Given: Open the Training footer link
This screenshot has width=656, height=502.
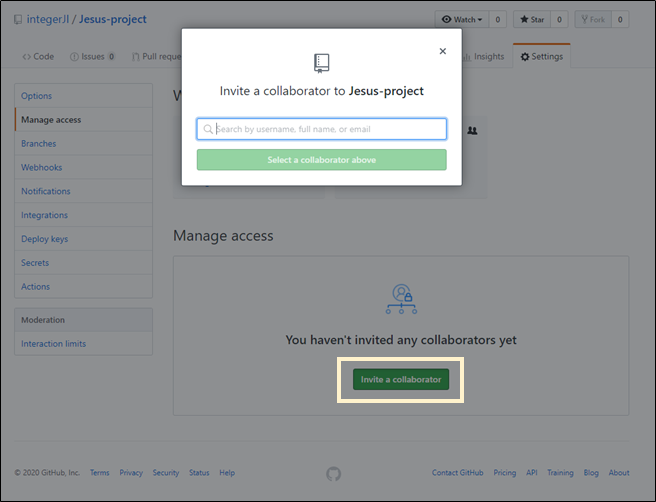Looking at the screenshot, I should 560,473.
